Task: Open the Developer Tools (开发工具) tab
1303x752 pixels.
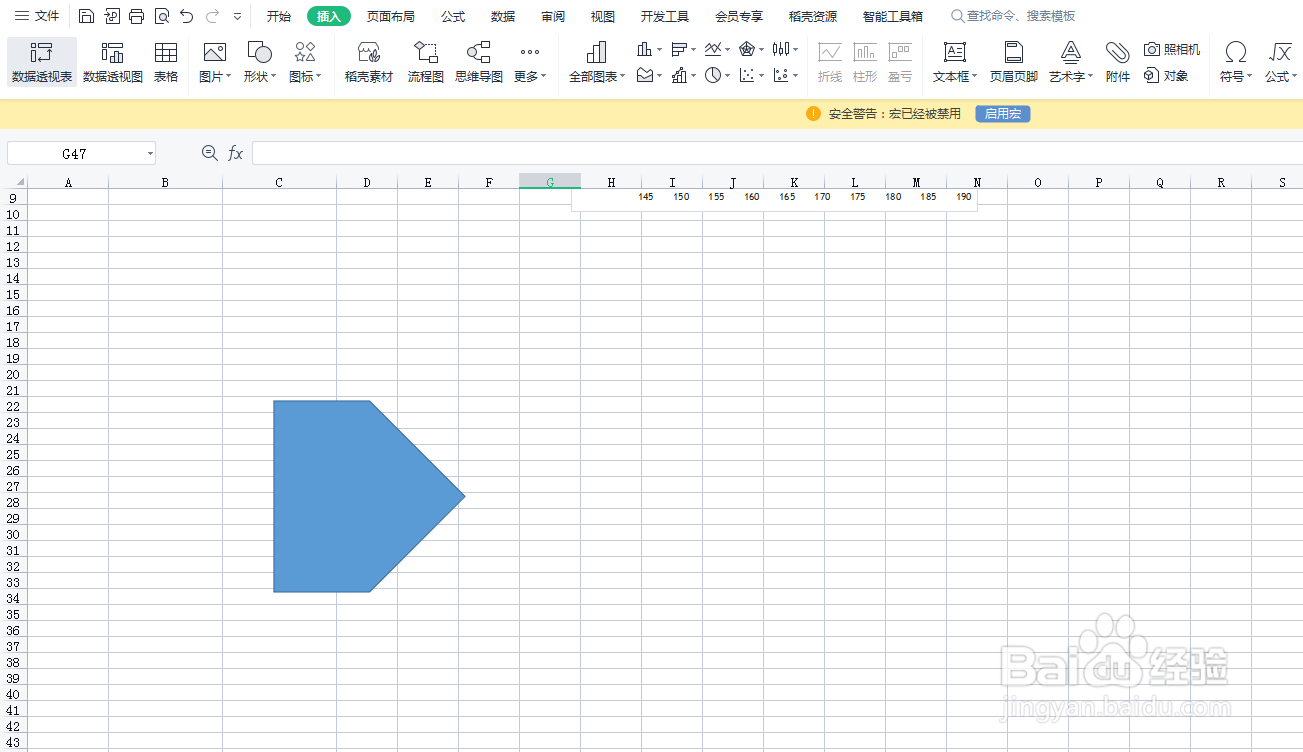Action: 665,17
